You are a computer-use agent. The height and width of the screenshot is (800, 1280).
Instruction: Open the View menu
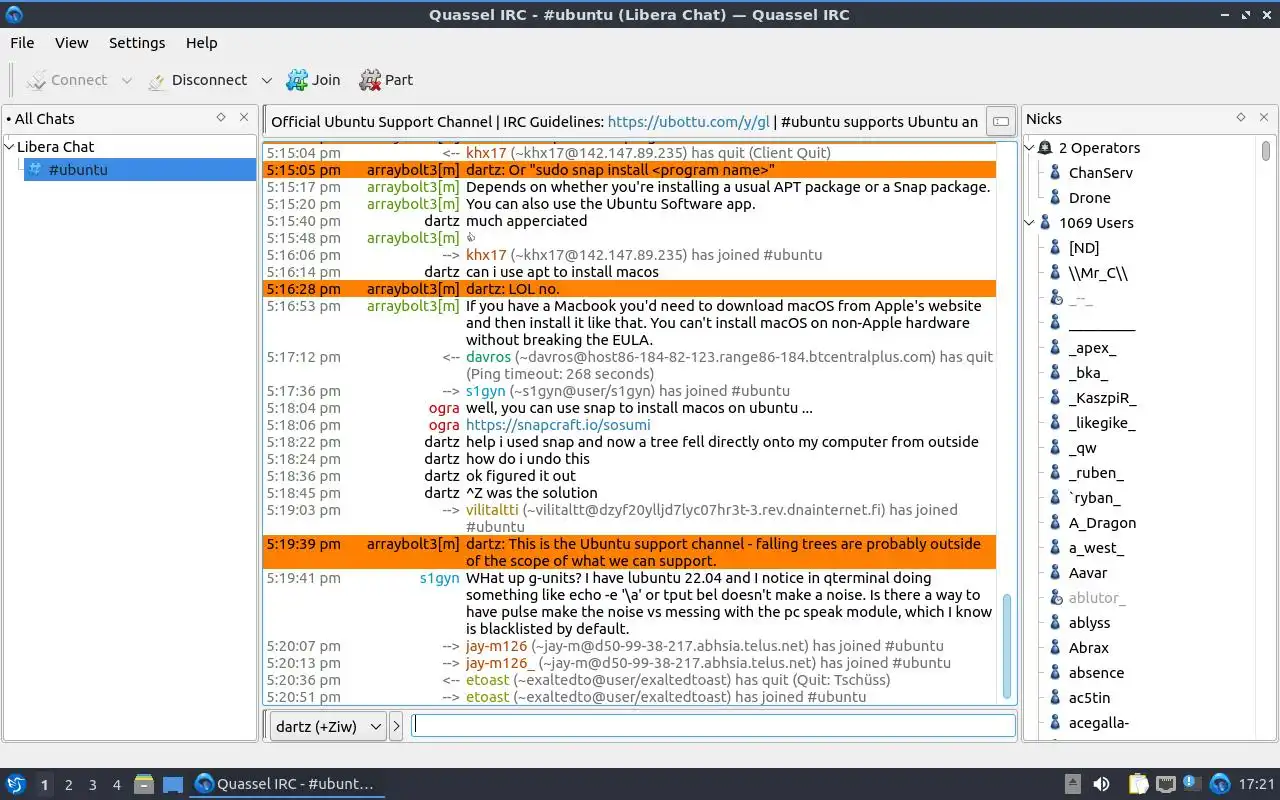71,43
